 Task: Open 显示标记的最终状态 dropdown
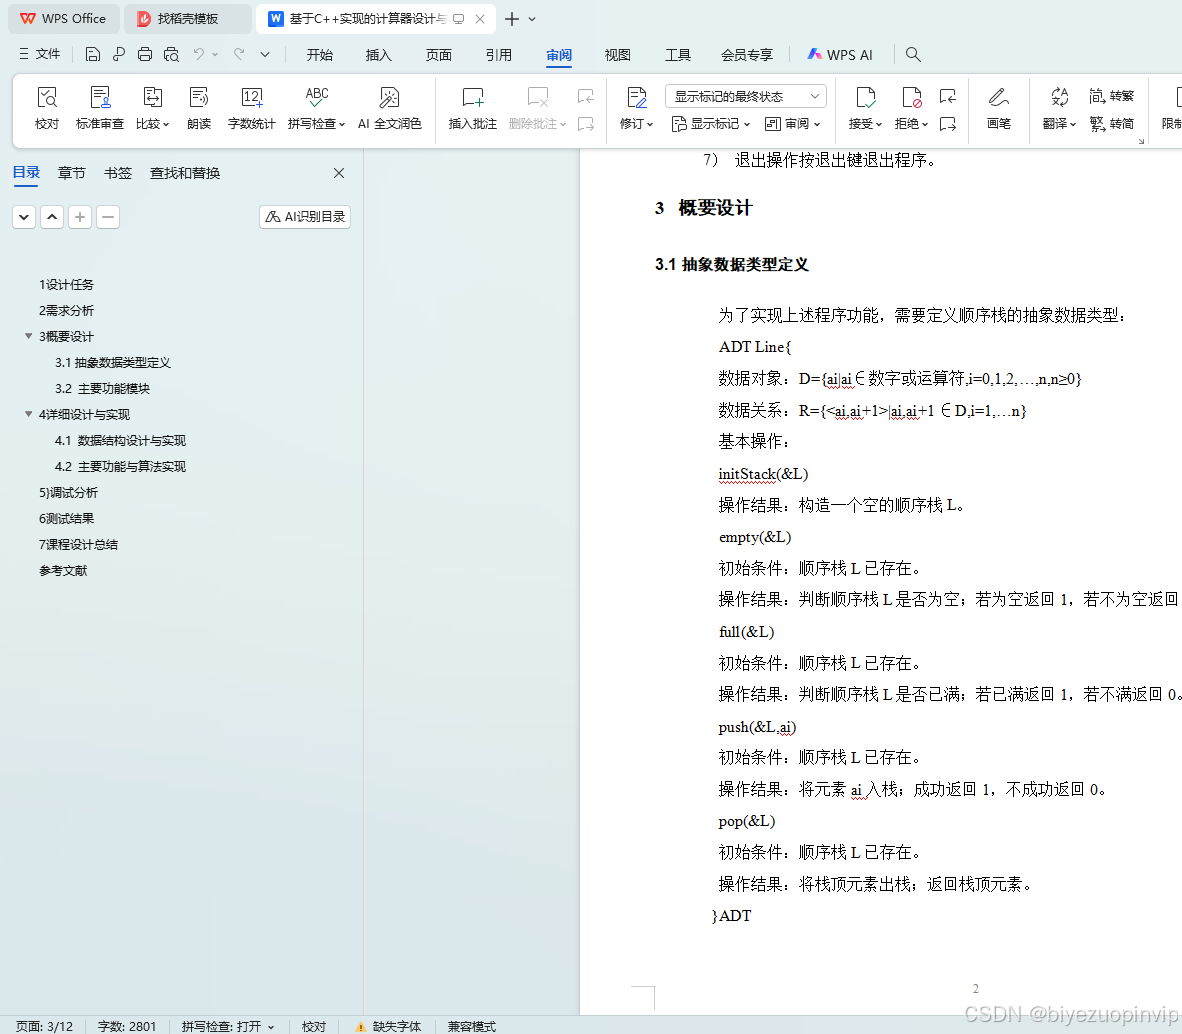(746, 96)
